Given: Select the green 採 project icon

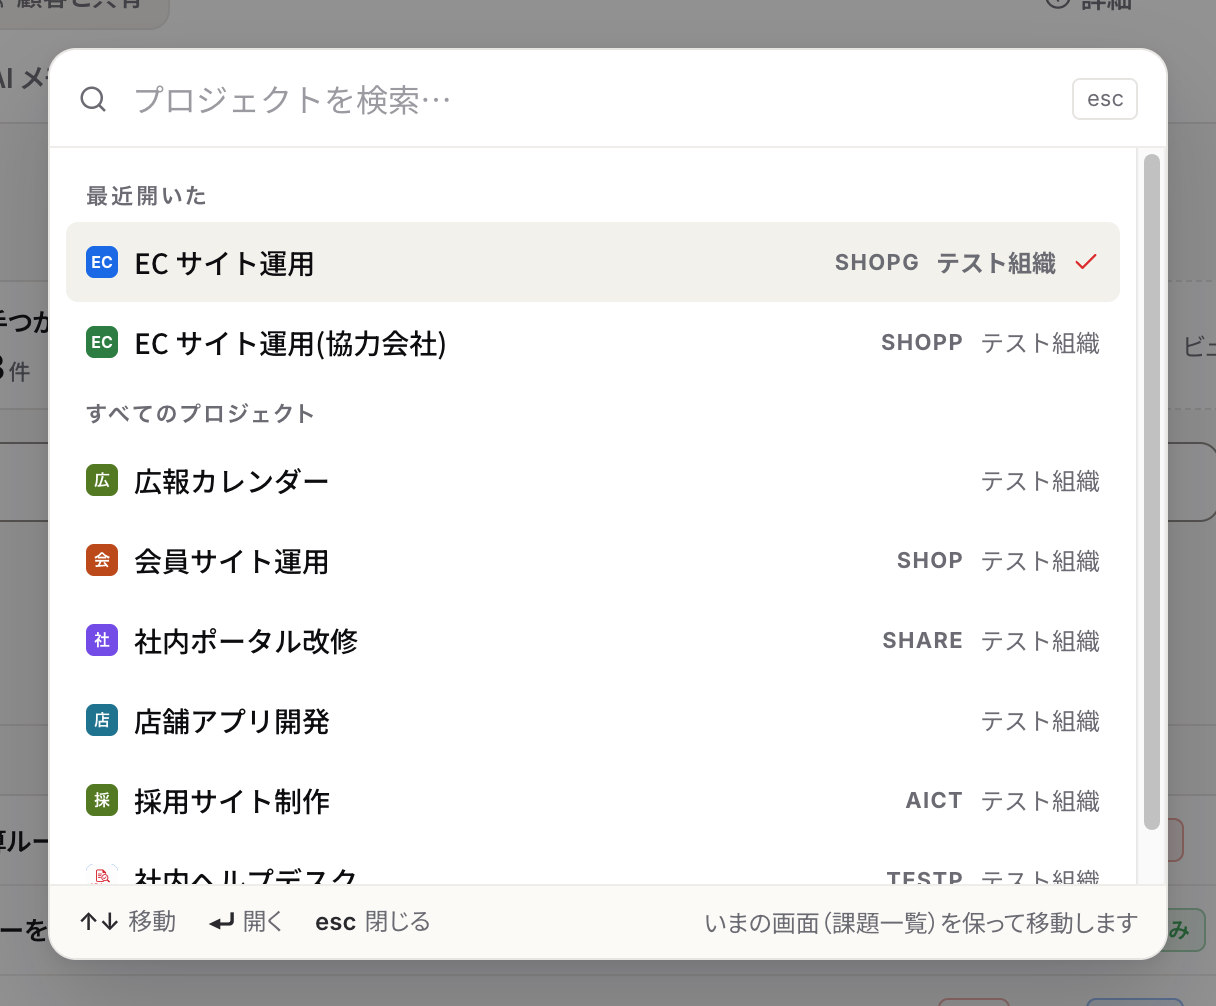Looking at the screenshot, I should click(x=102, y=800).
